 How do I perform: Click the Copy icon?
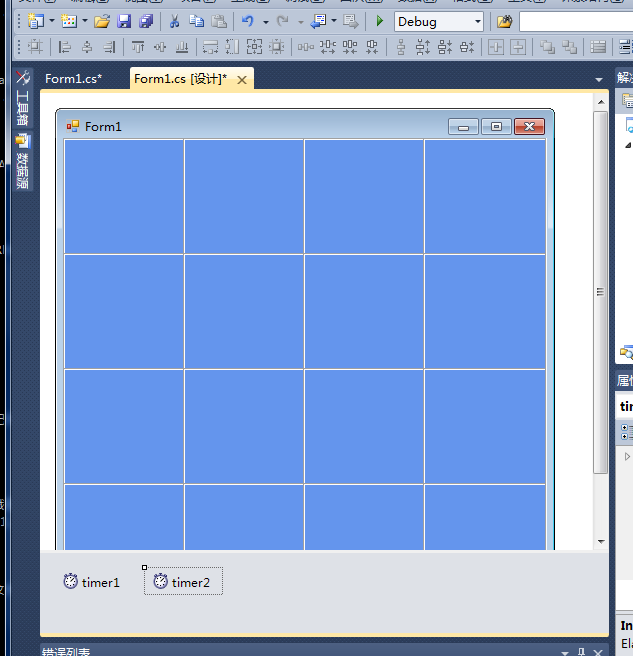197,21
